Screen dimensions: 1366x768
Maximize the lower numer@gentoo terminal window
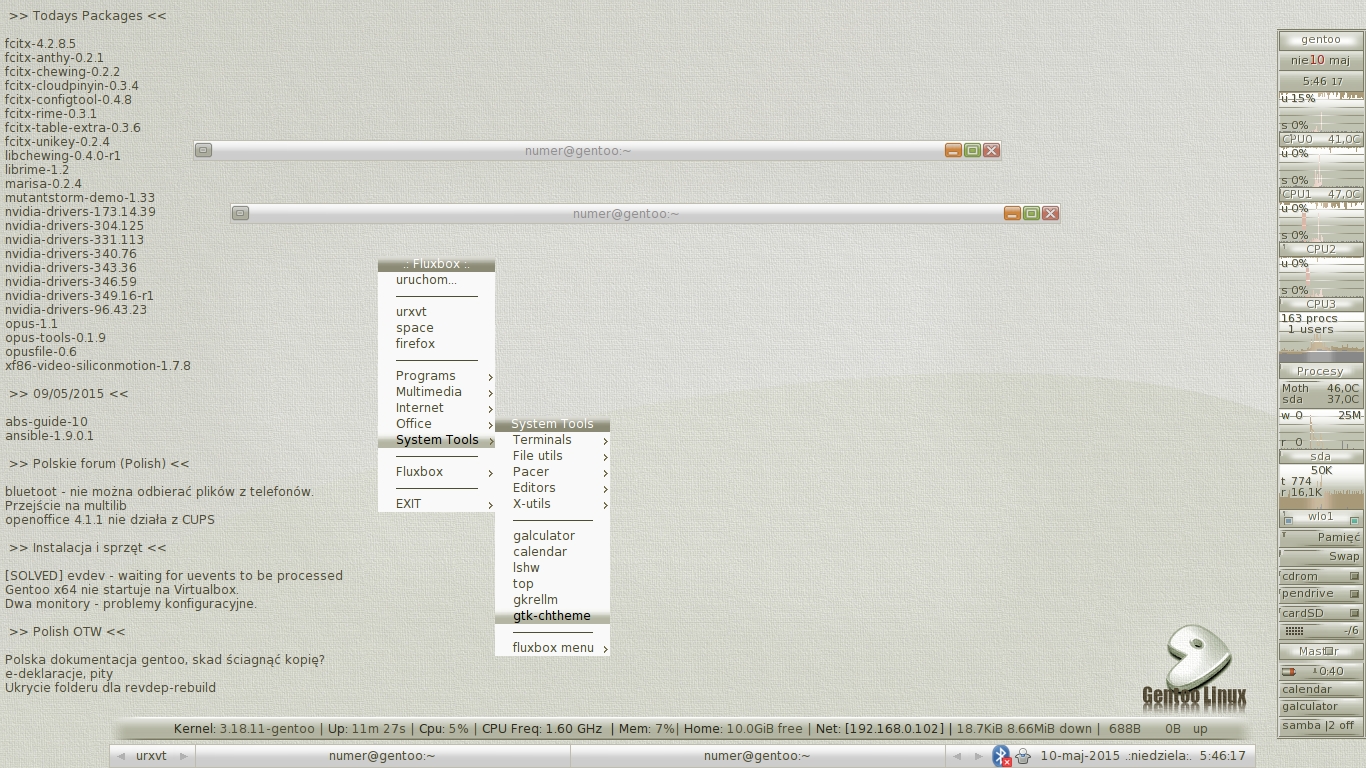(1031, 213)
